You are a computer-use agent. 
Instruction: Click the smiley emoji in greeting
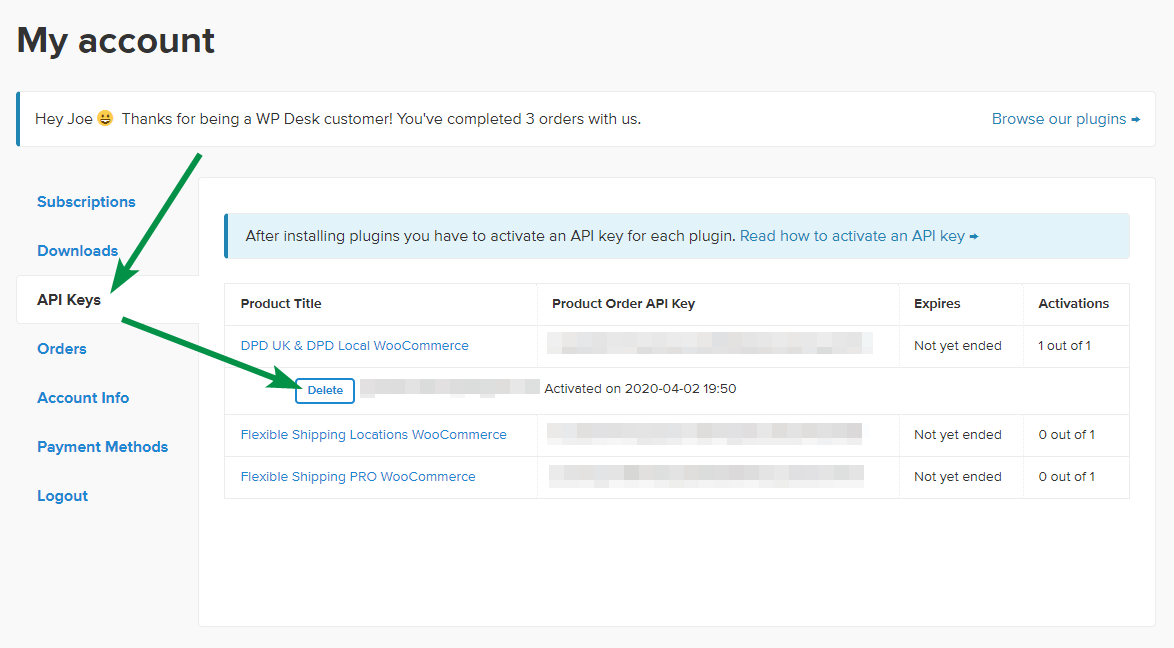[x=105, y=119]
